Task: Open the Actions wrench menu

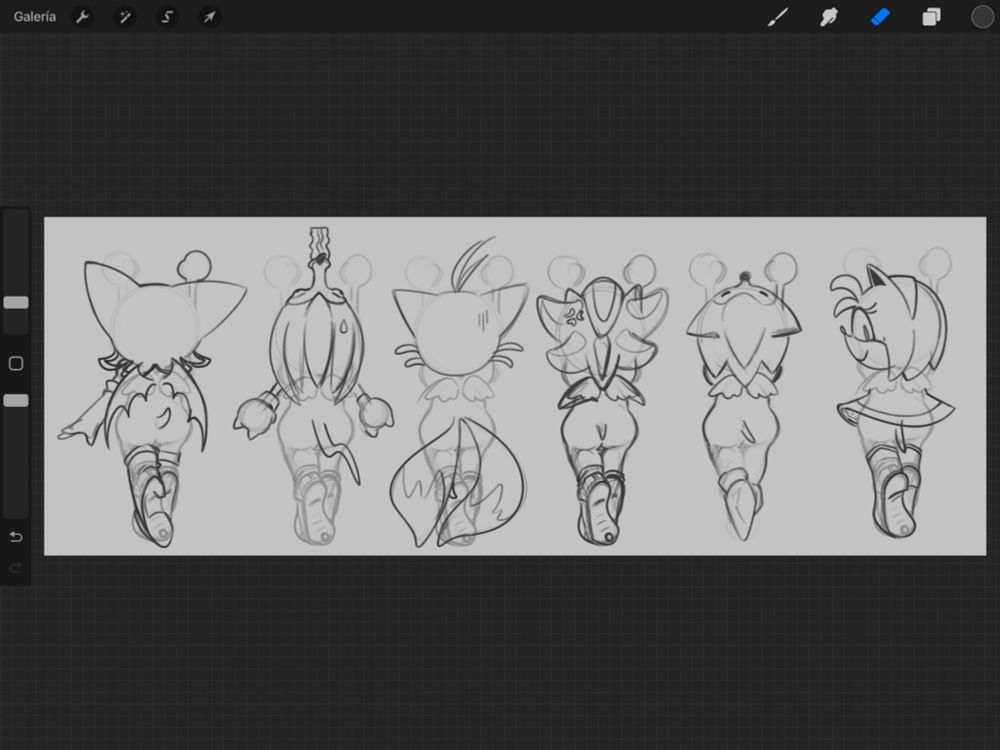Action: point(82,17)
